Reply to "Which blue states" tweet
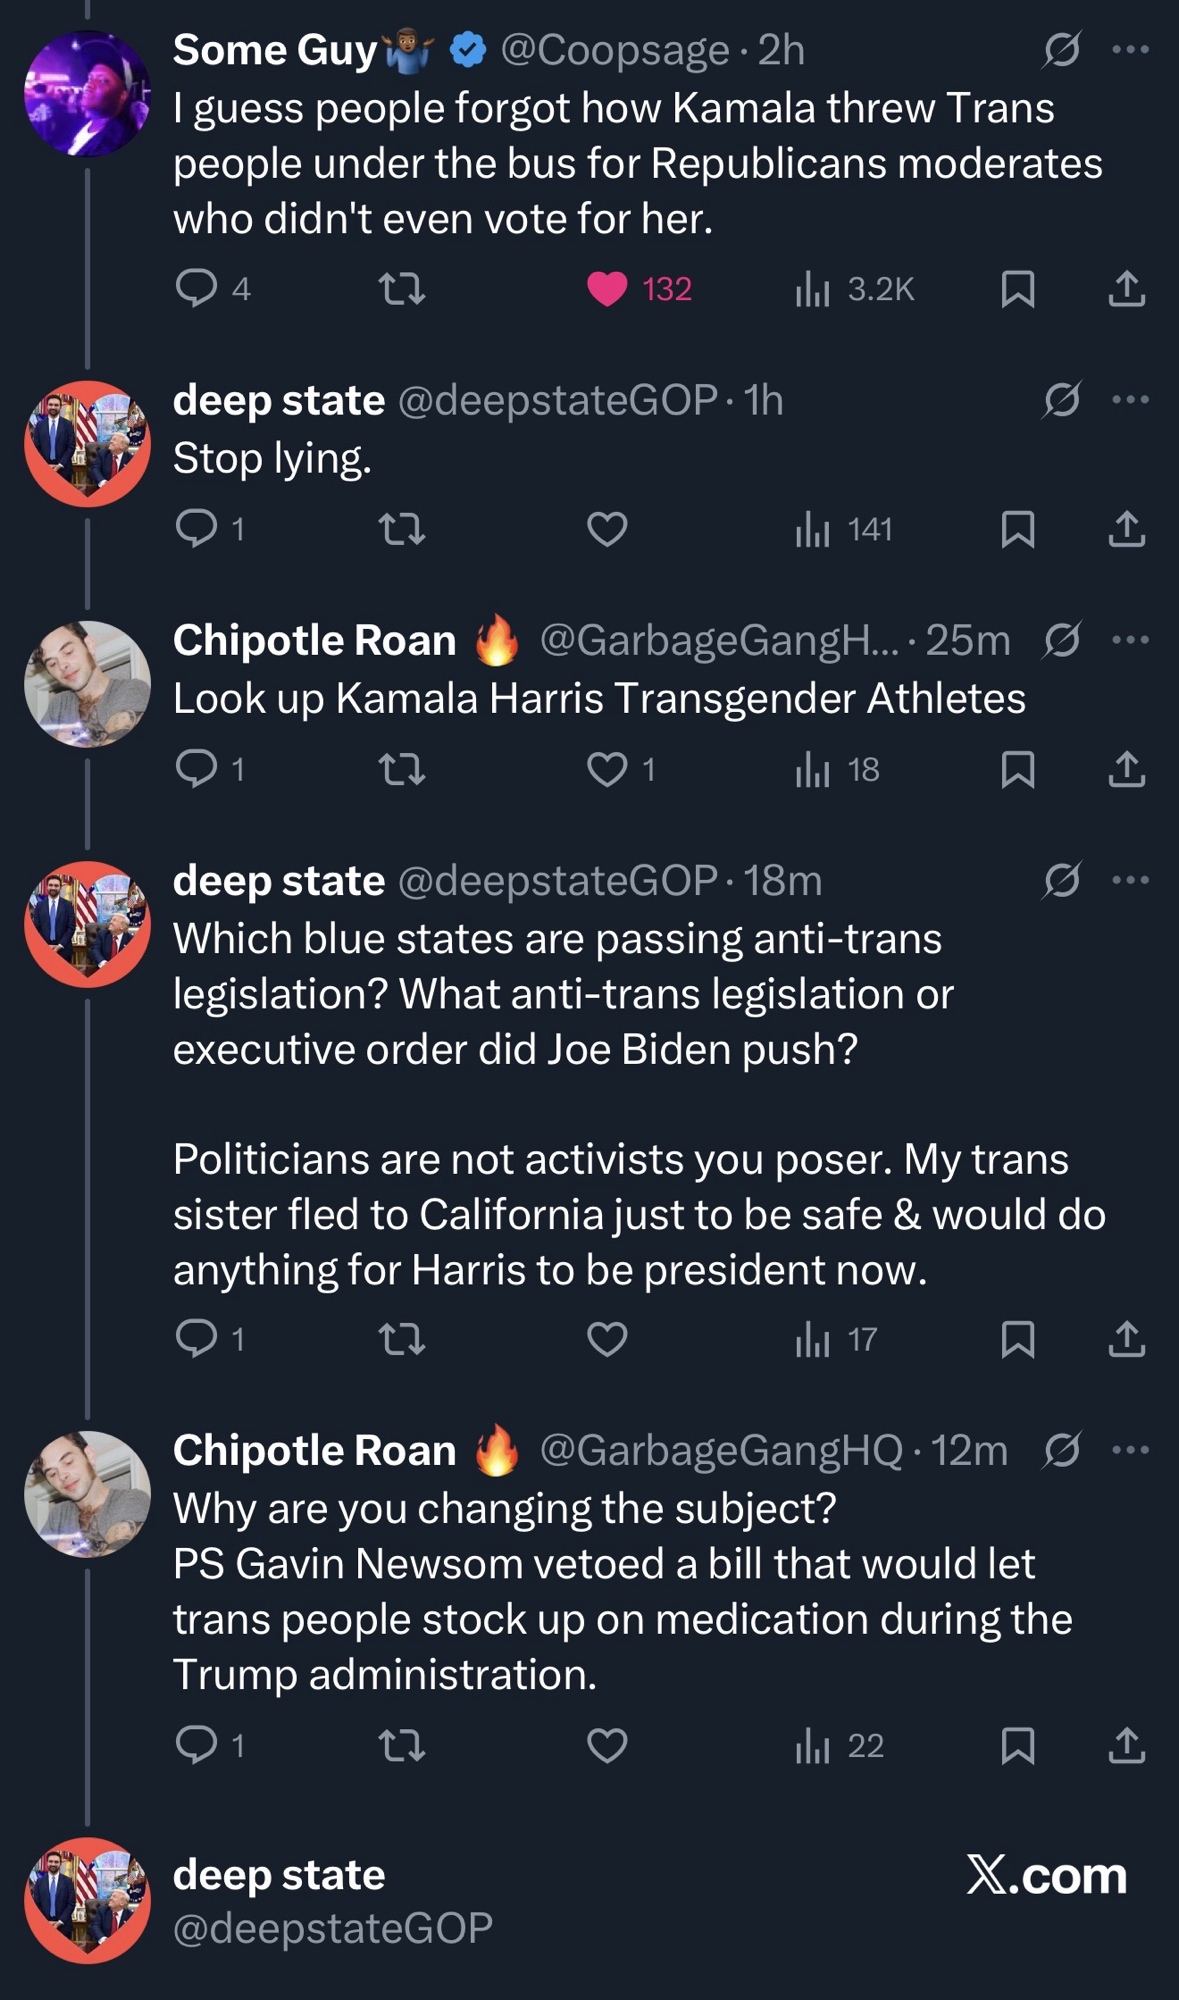The height and width of the screenshot is (2000, 1179). tap(196, 1338)
